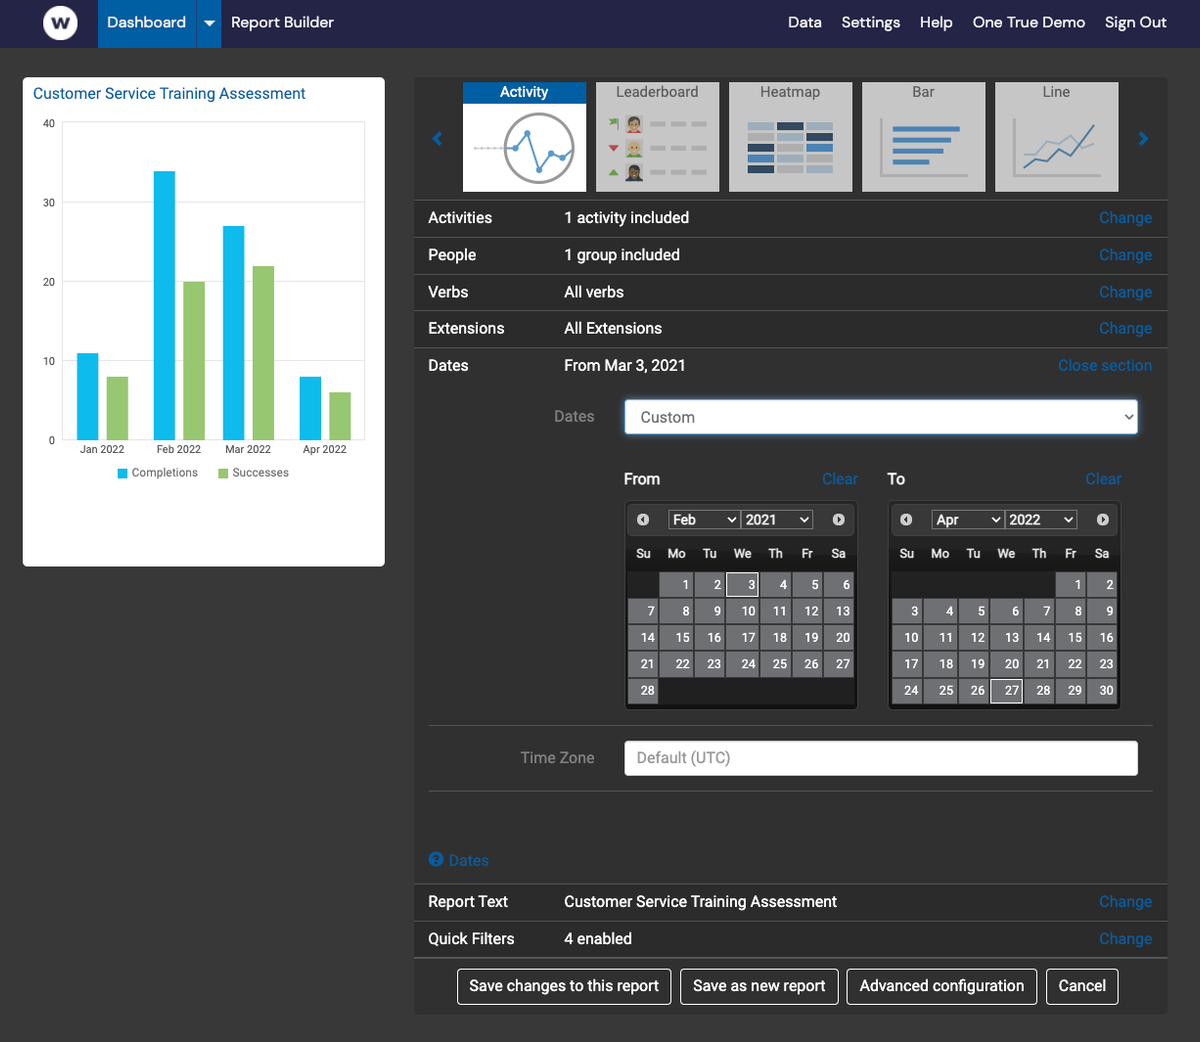Click the Dates help question icon

pyautogui.click(x=435, y=860)
